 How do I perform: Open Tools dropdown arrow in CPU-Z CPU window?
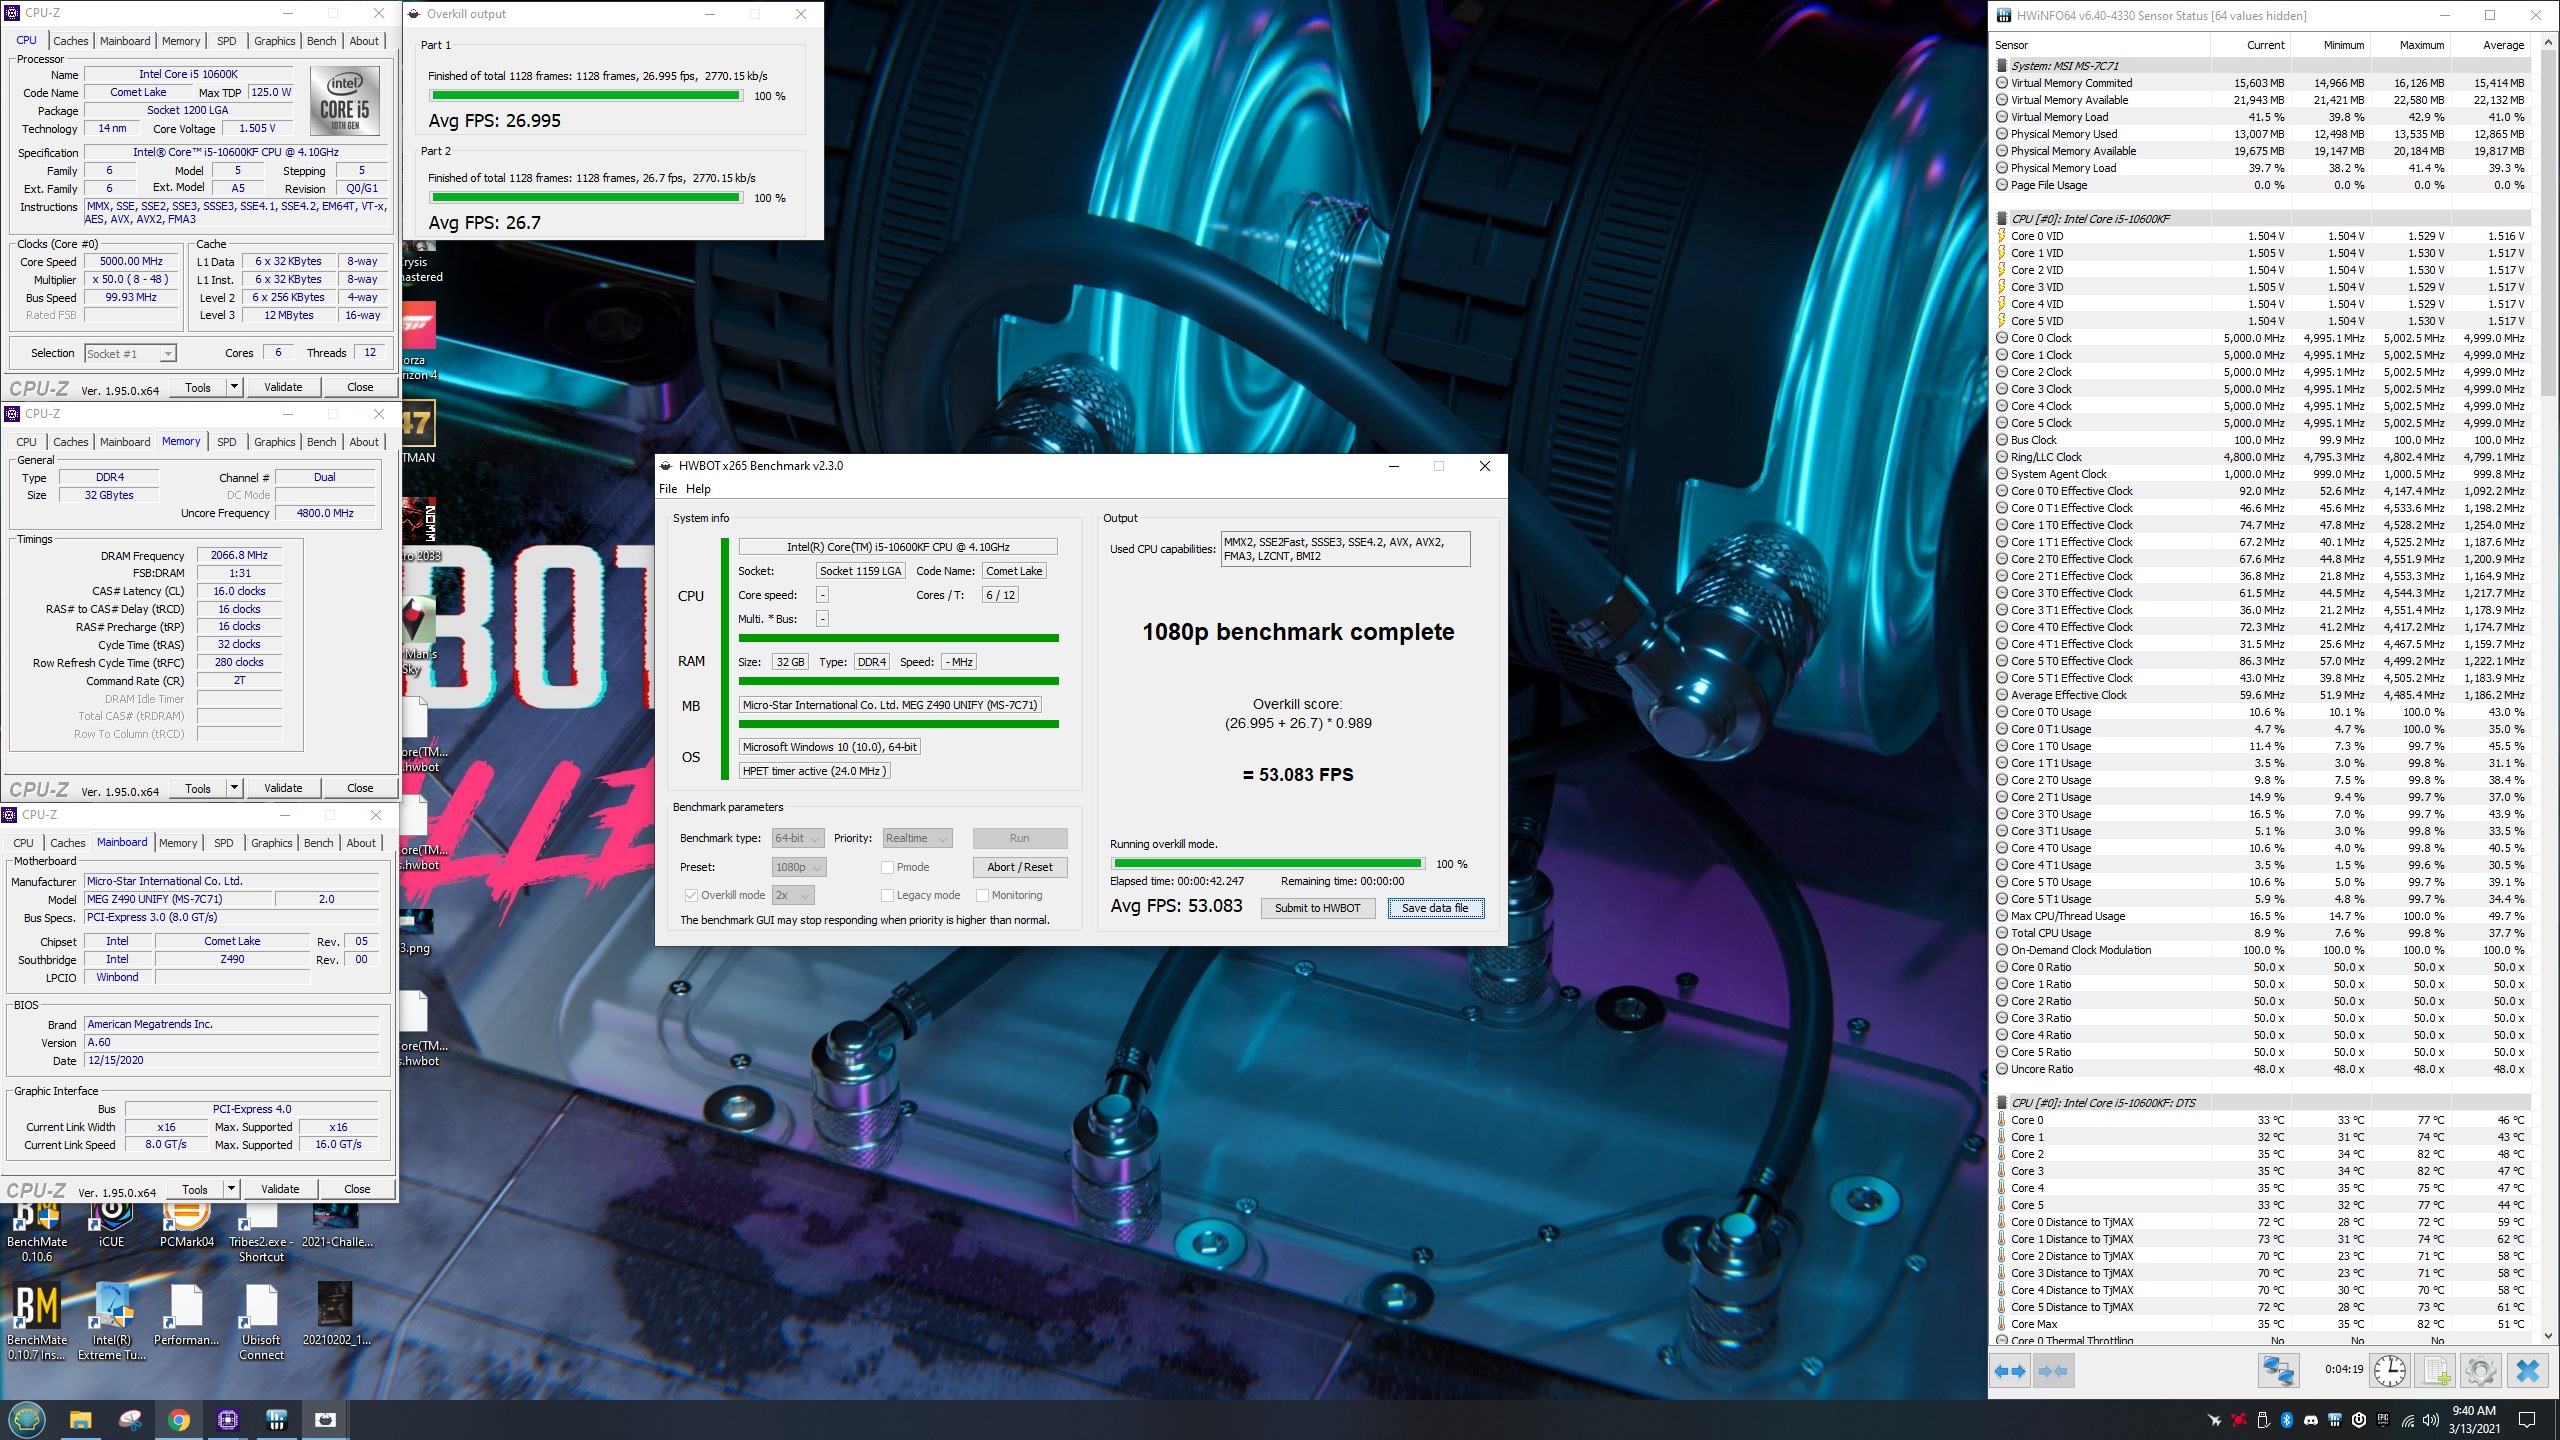(234, 387)
